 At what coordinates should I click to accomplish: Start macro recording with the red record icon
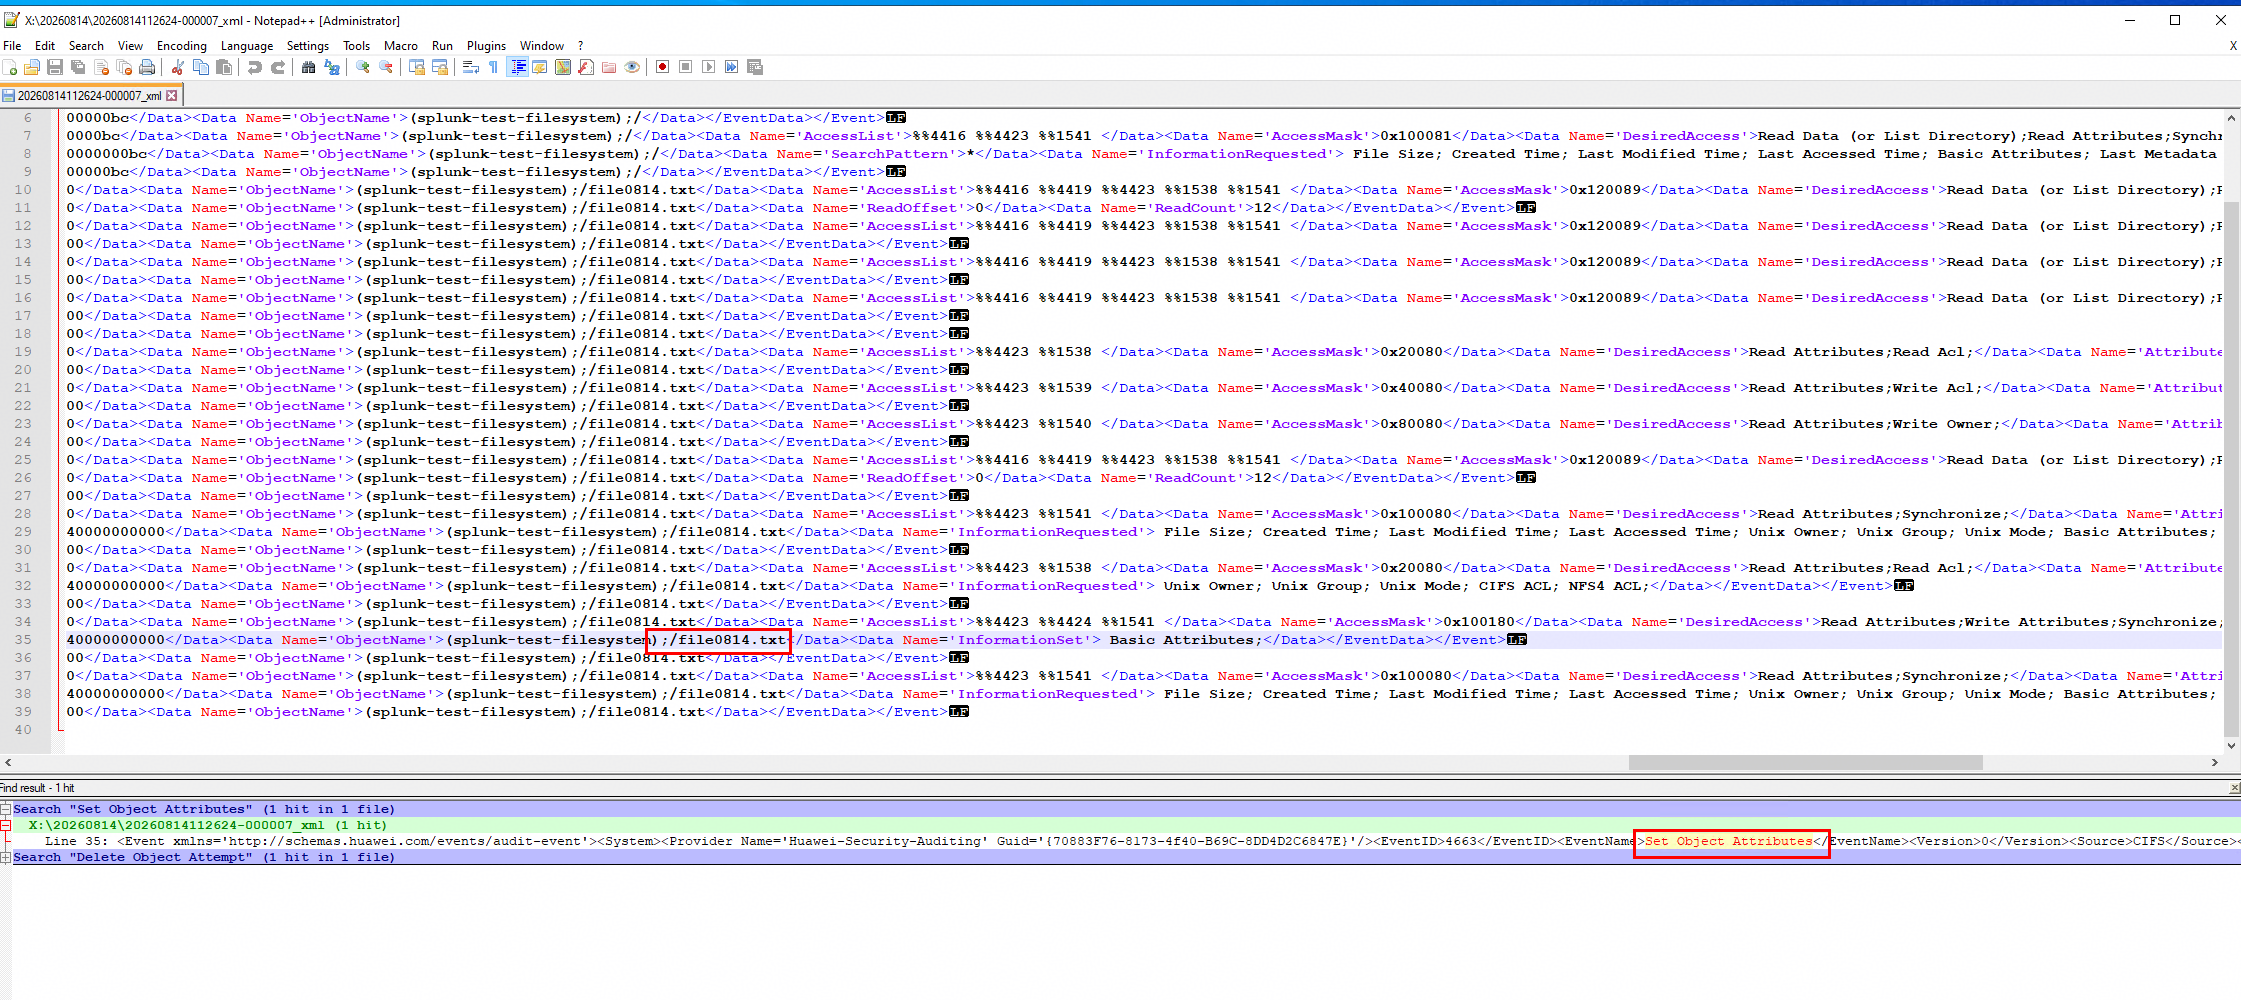tap(662, 67)
